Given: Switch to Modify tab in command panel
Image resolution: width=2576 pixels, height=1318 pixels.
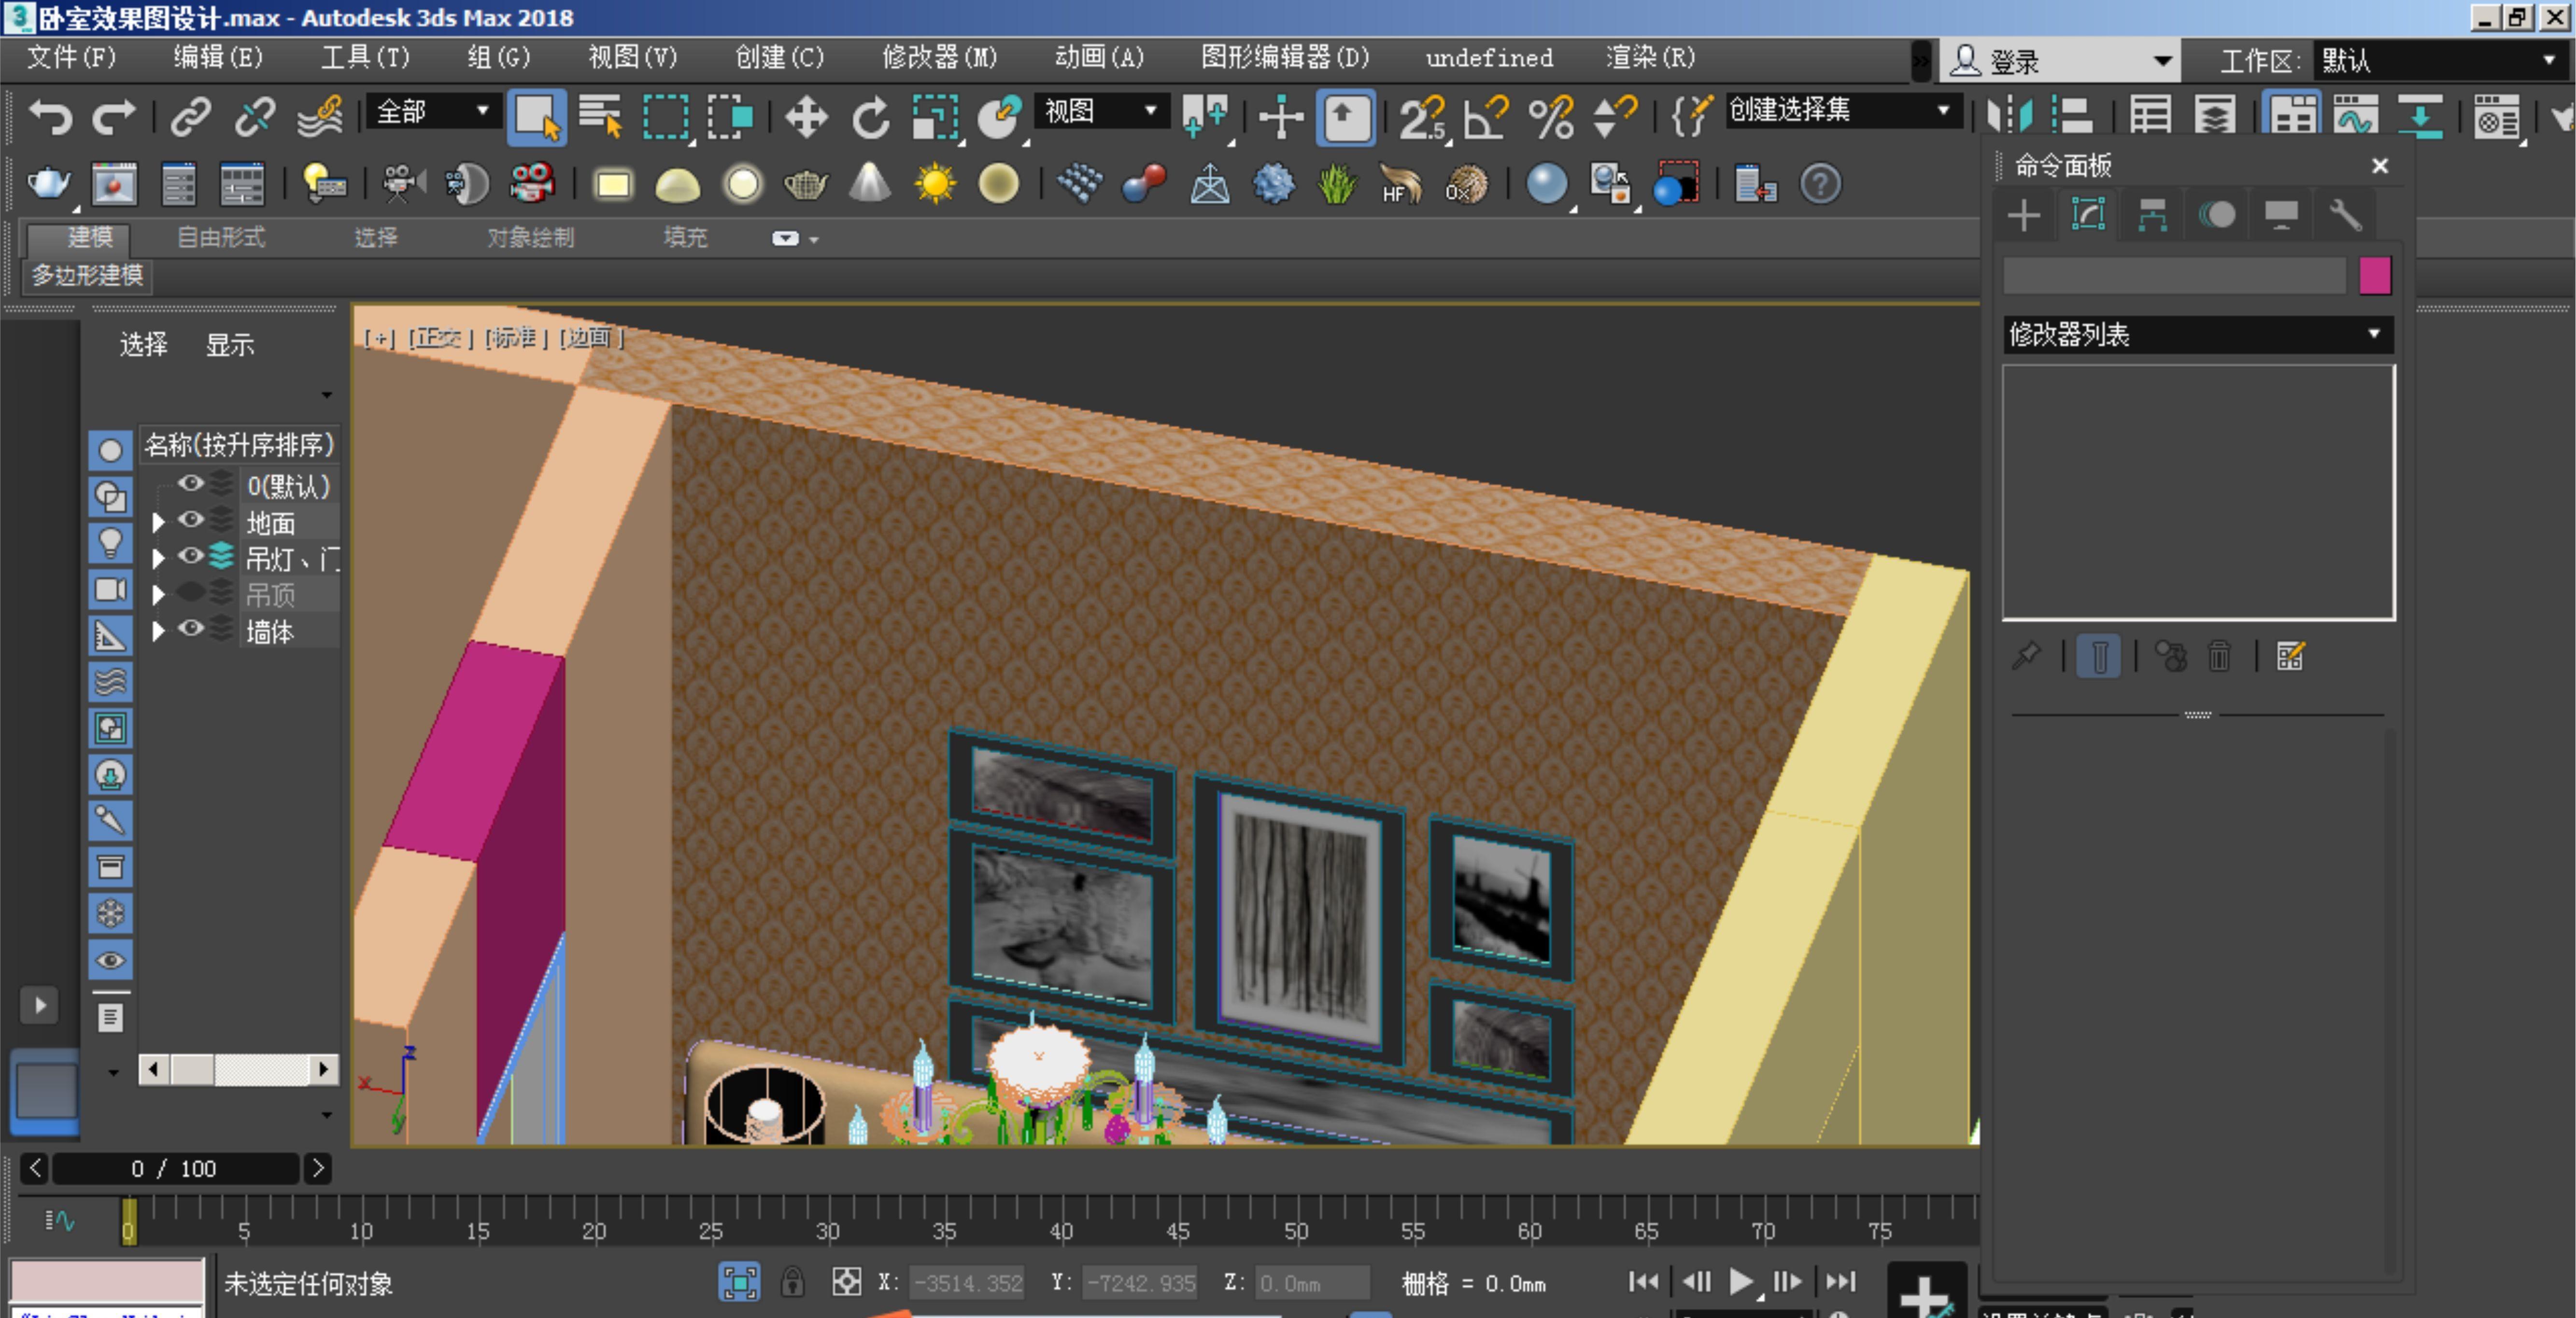Looking at the screenshot, I should [x=2088, y=215].
